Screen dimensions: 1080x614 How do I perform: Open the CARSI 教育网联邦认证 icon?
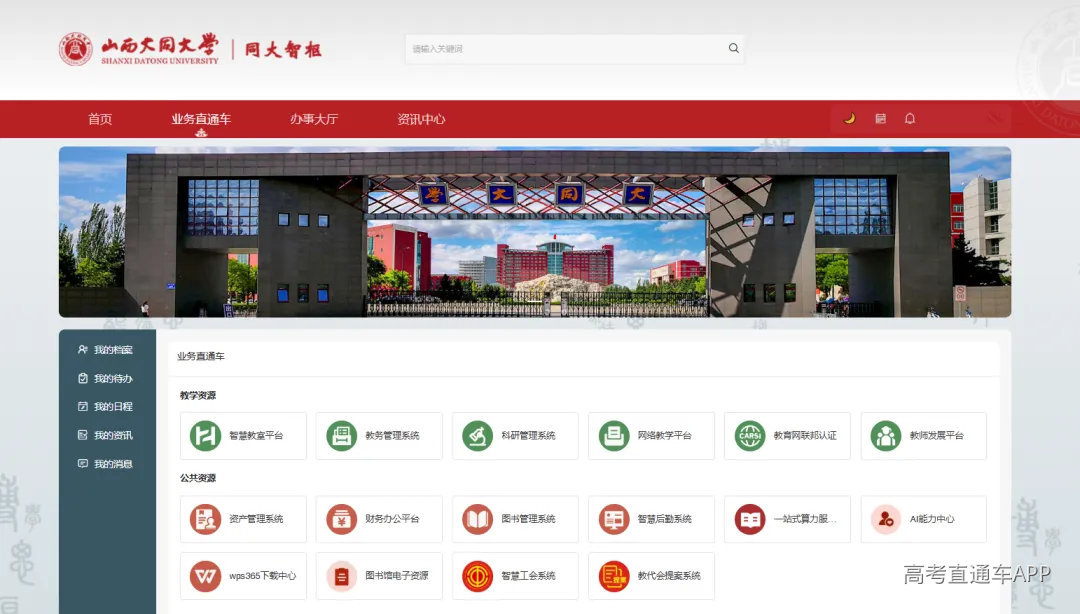pos(749,436)
